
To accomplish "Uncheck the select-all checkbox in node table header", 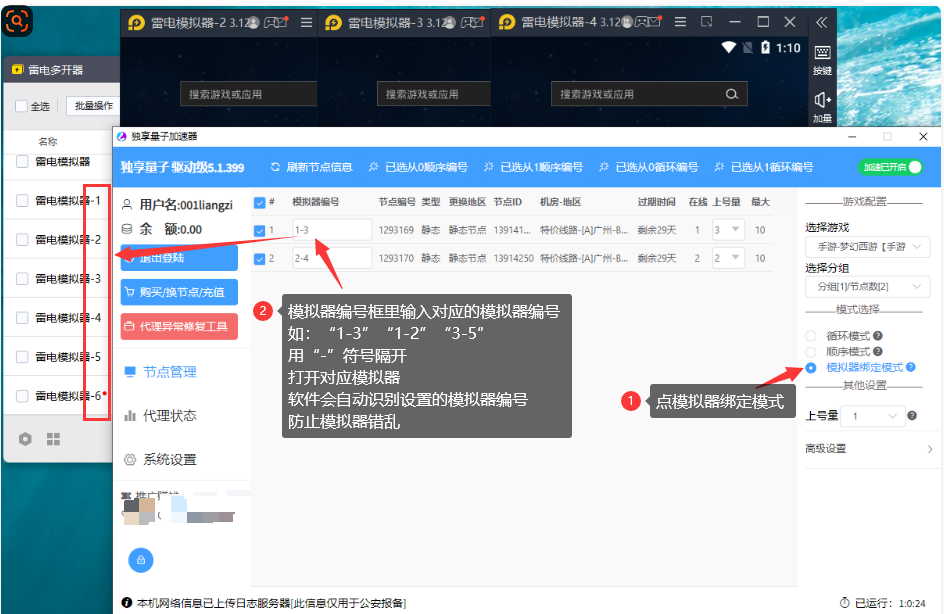I will (259, 202).
